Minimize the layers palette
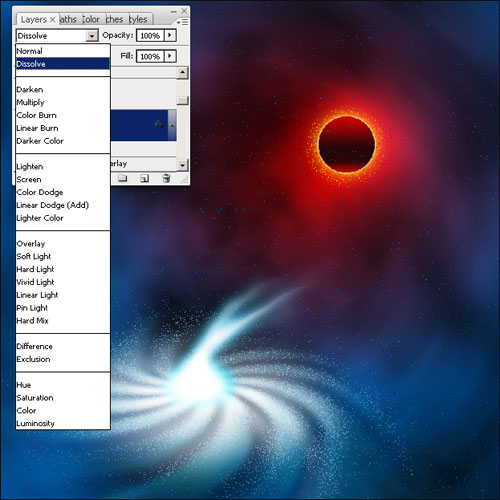500x500 pixels. (x=174, y=11)
